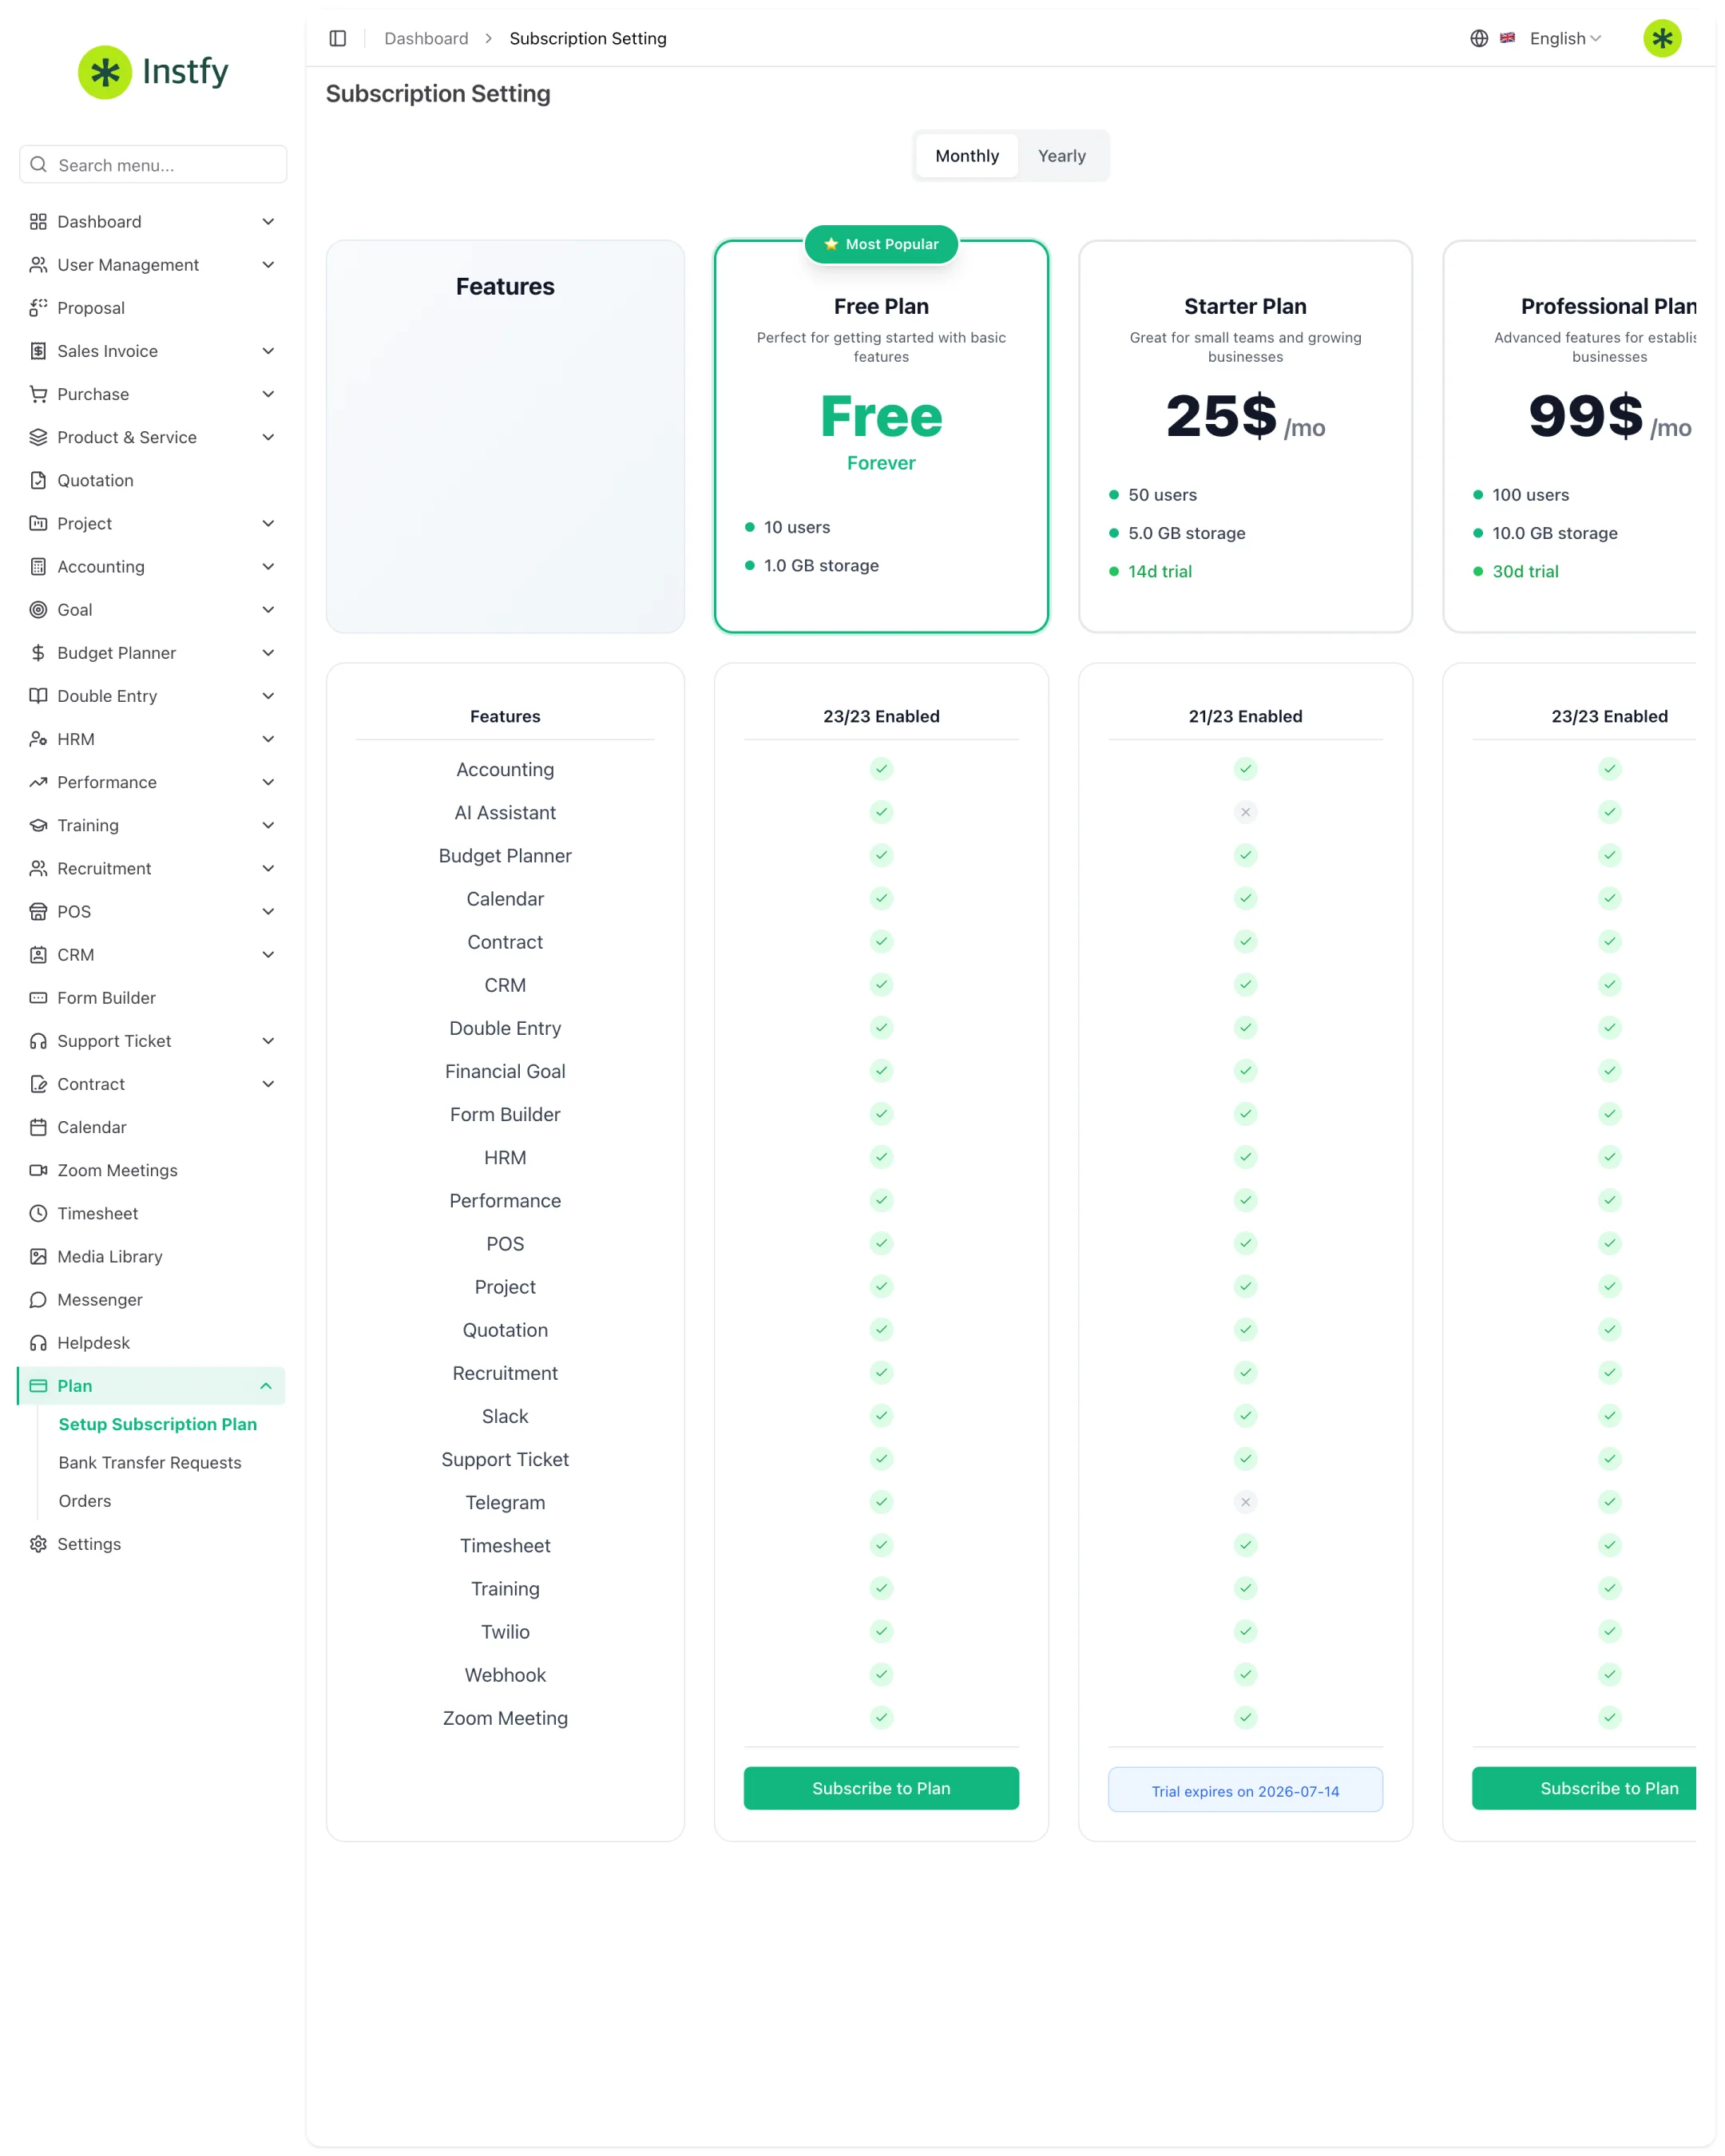
Task: Expand the Support Ticket chevron
Action: point(268,1041)
